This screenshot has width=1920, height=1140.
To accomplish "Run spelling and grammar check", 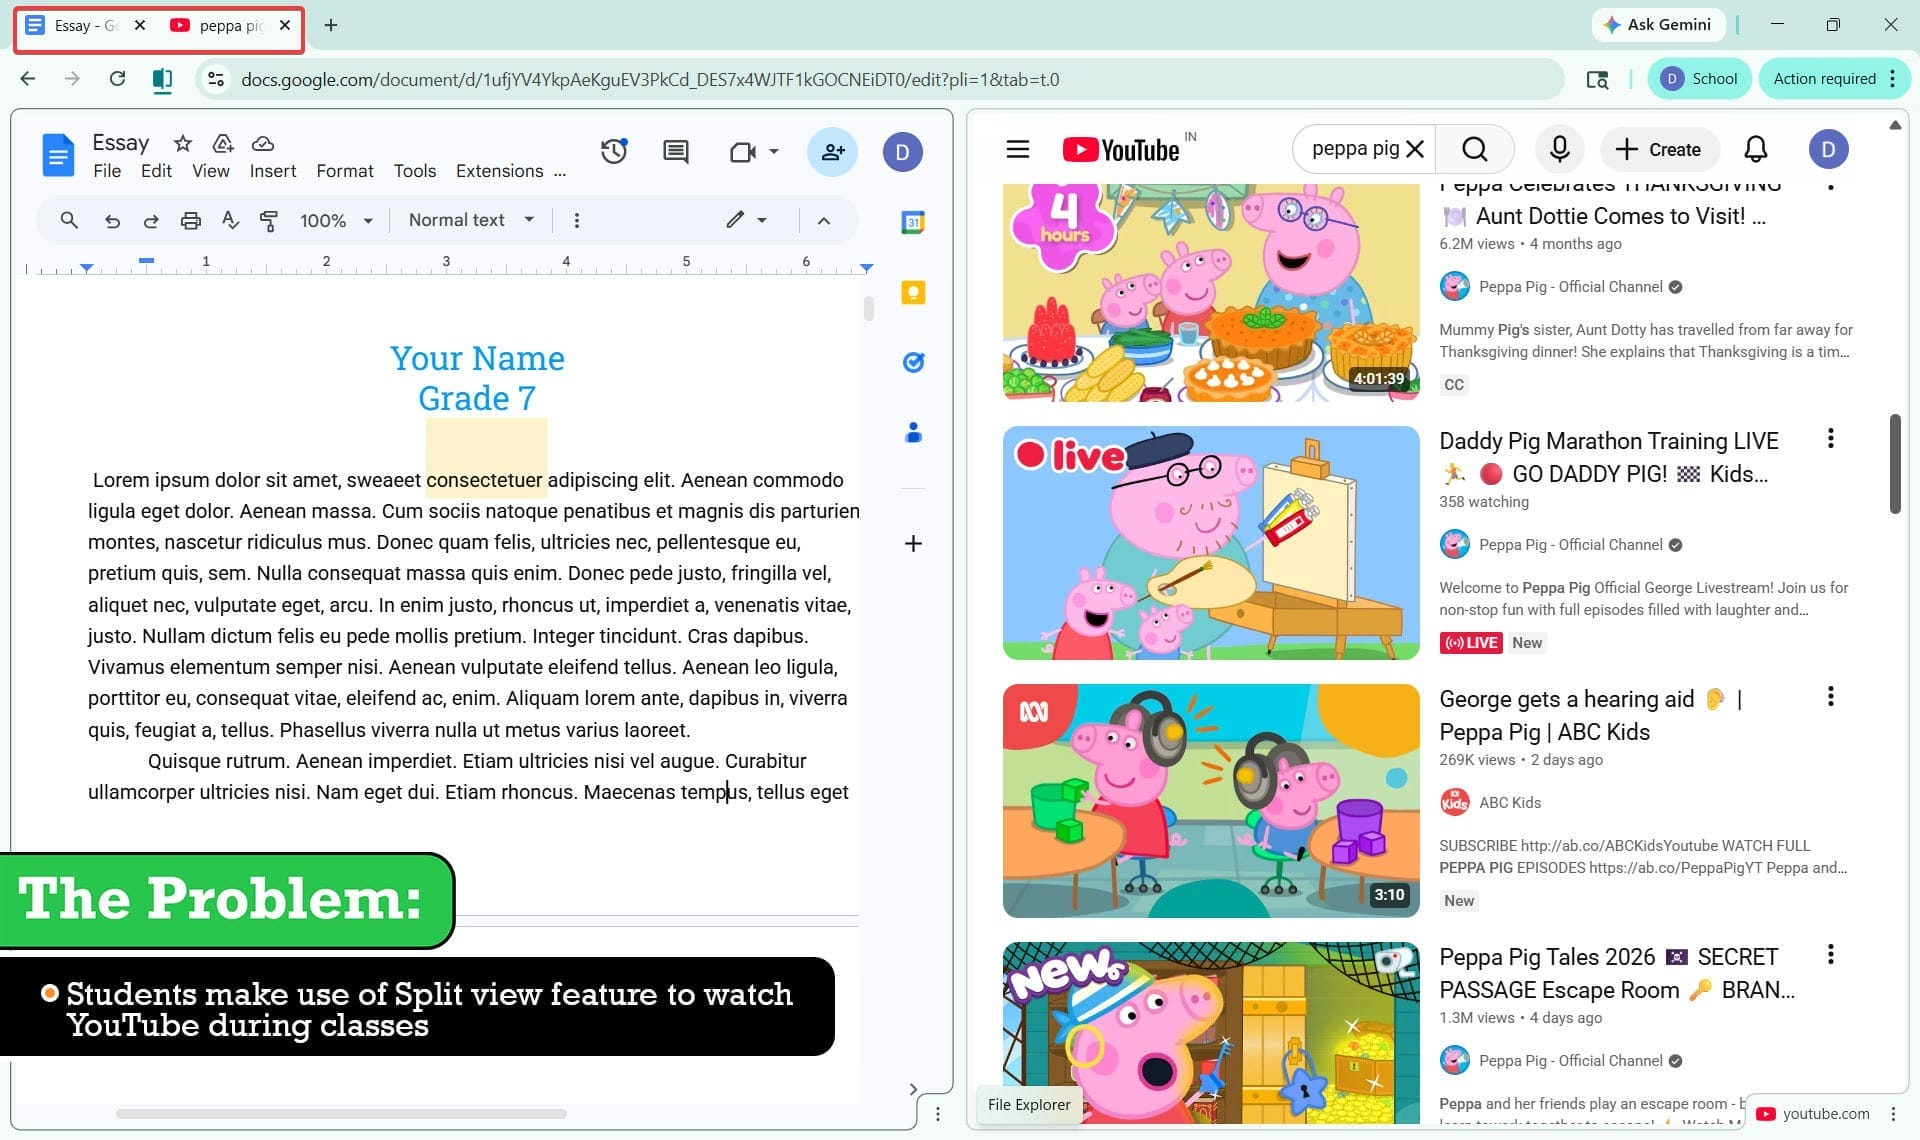I will 230,220.
